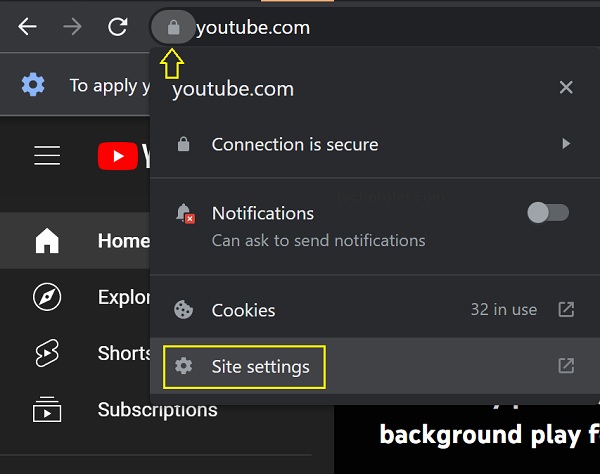Click 'Can ask to send notifications' text
600x474 pixels.
point(318,241)
